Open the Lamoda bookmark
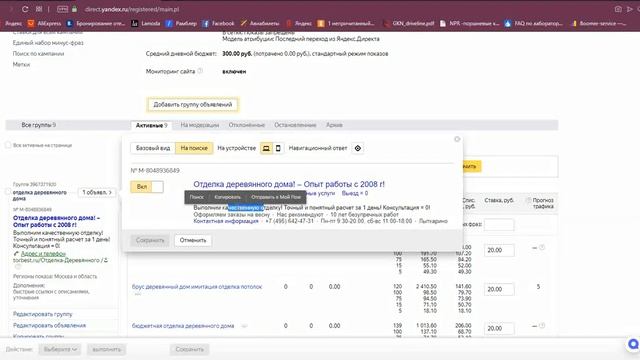The width and height of the screenshot is (640, 360). (146, 24)
